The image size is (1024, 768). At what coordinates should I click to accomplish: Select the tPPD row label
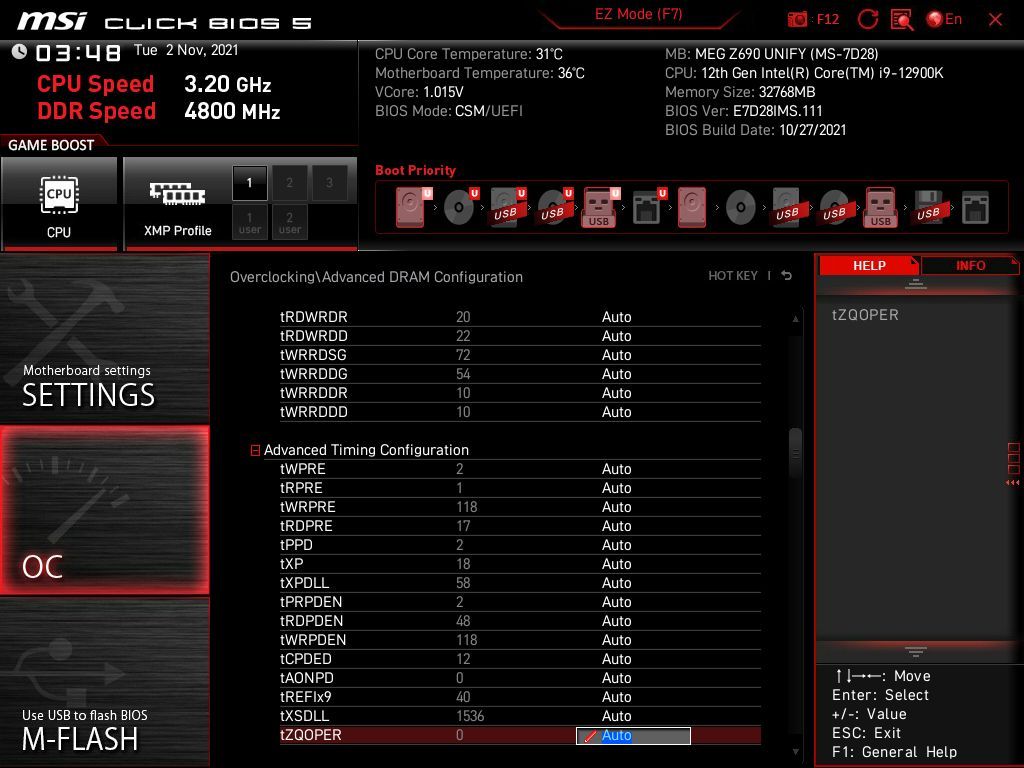click(296, 545)
